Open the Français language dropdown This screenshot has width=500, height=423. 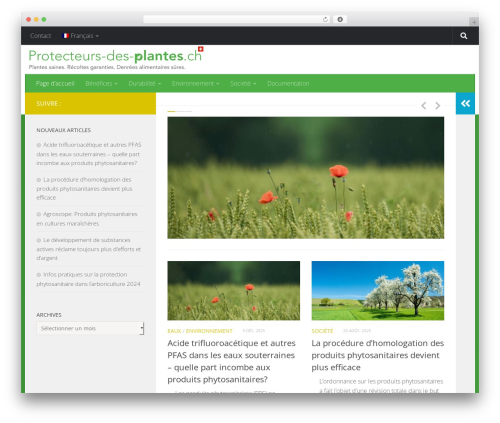tap(80, 36)
